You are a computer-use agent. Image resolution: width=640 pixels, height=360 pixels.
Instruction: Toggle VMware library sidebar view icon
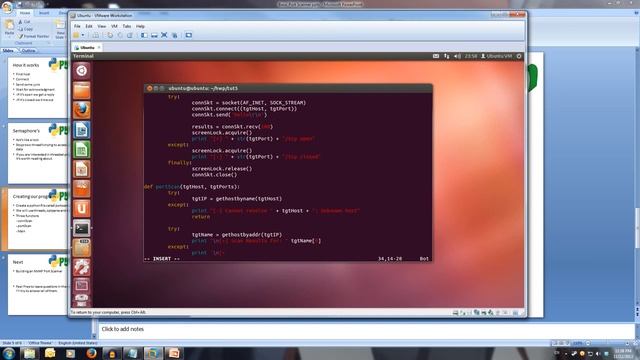click(144, 35)
